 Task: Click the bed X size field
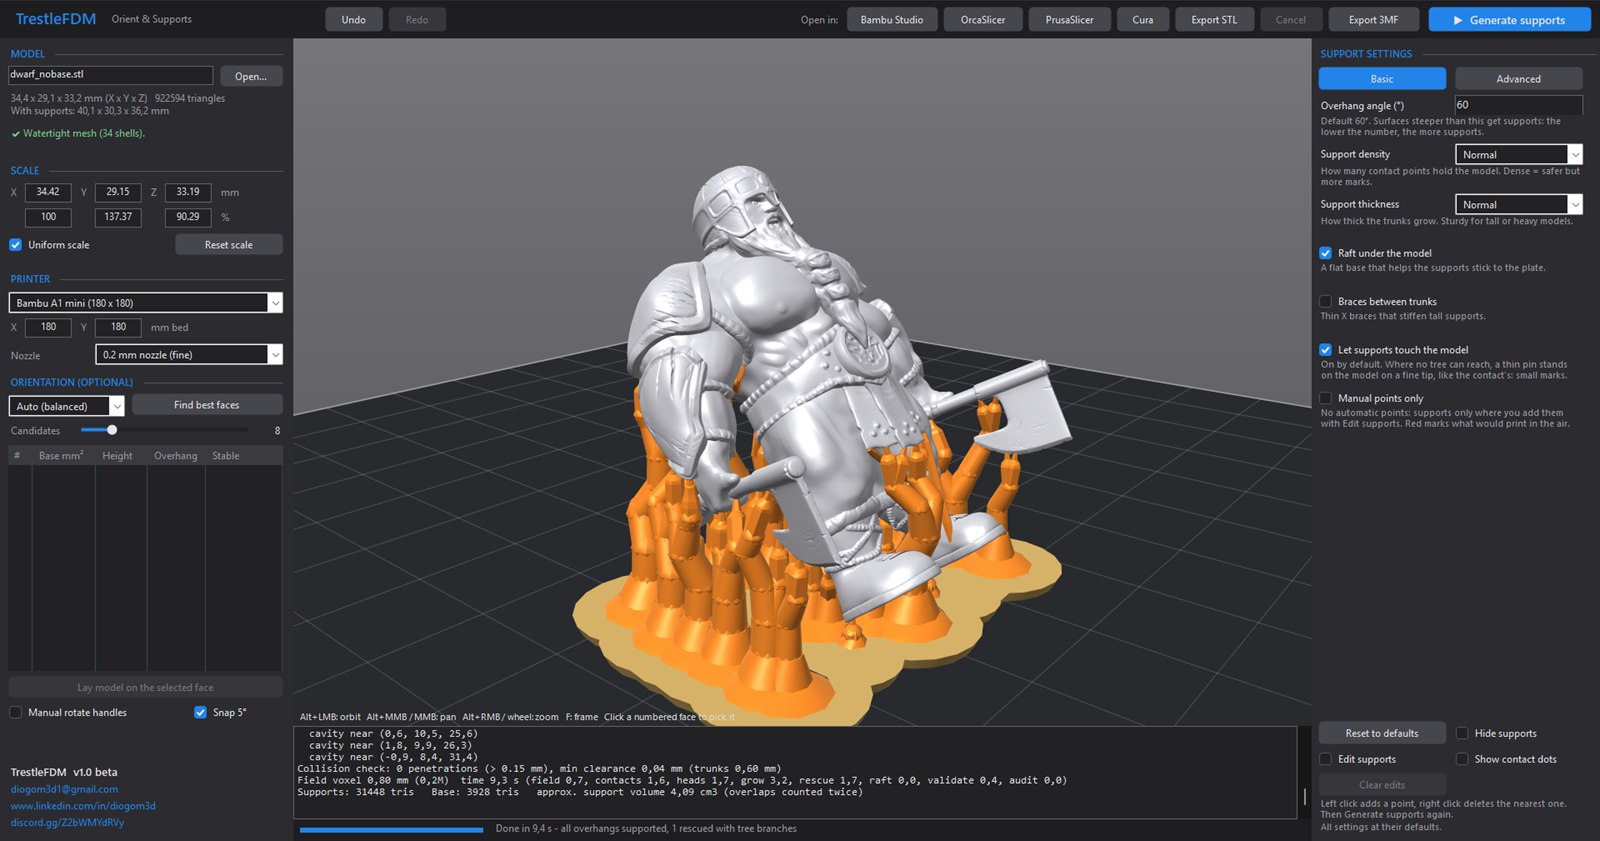[x=48, y=327]
